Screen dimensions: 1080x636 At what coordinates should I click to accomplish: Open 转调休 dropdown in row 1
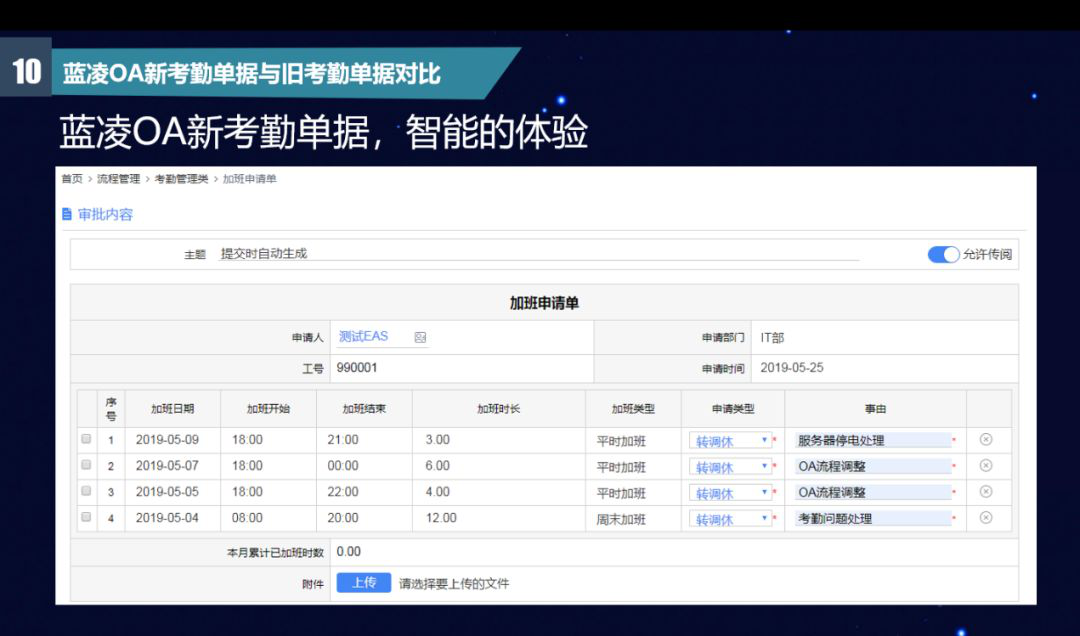[x=730, y=440]
